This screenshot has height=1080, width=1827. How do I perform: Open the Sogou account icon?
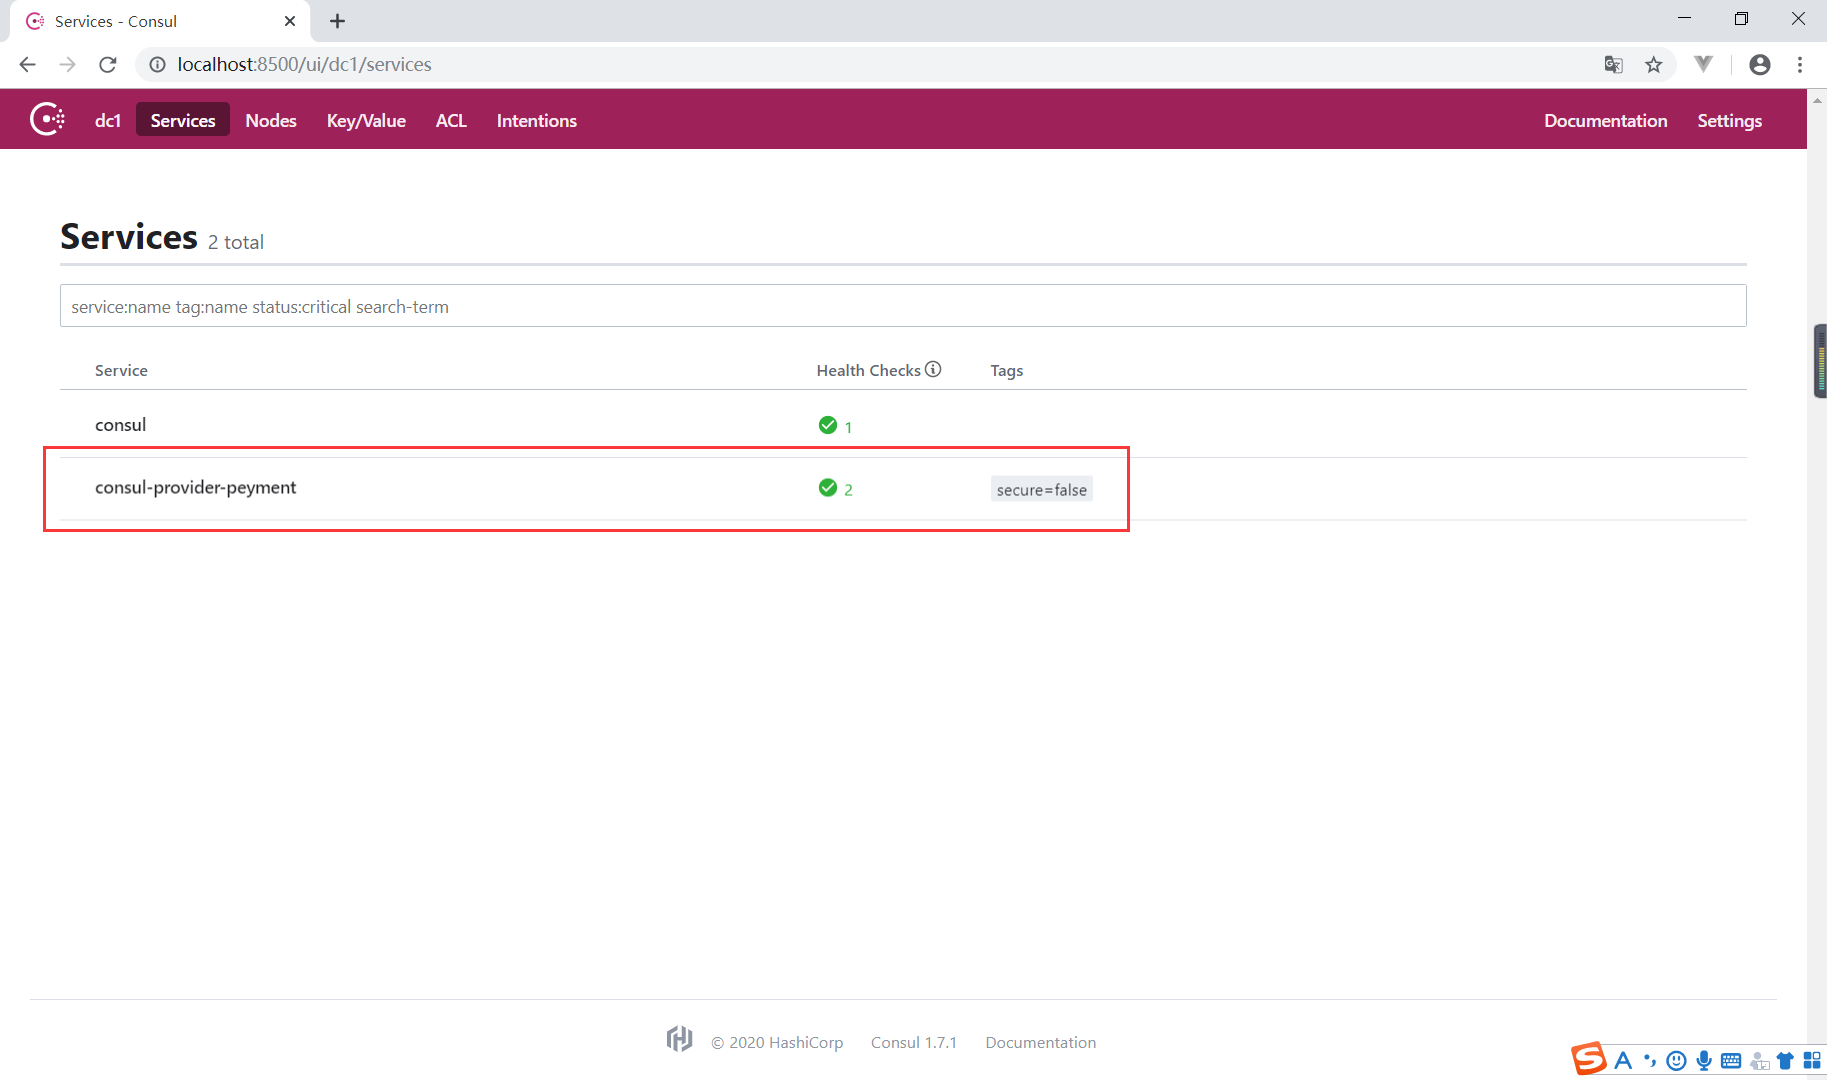pyautogui.click(x=1760, y=1061)
